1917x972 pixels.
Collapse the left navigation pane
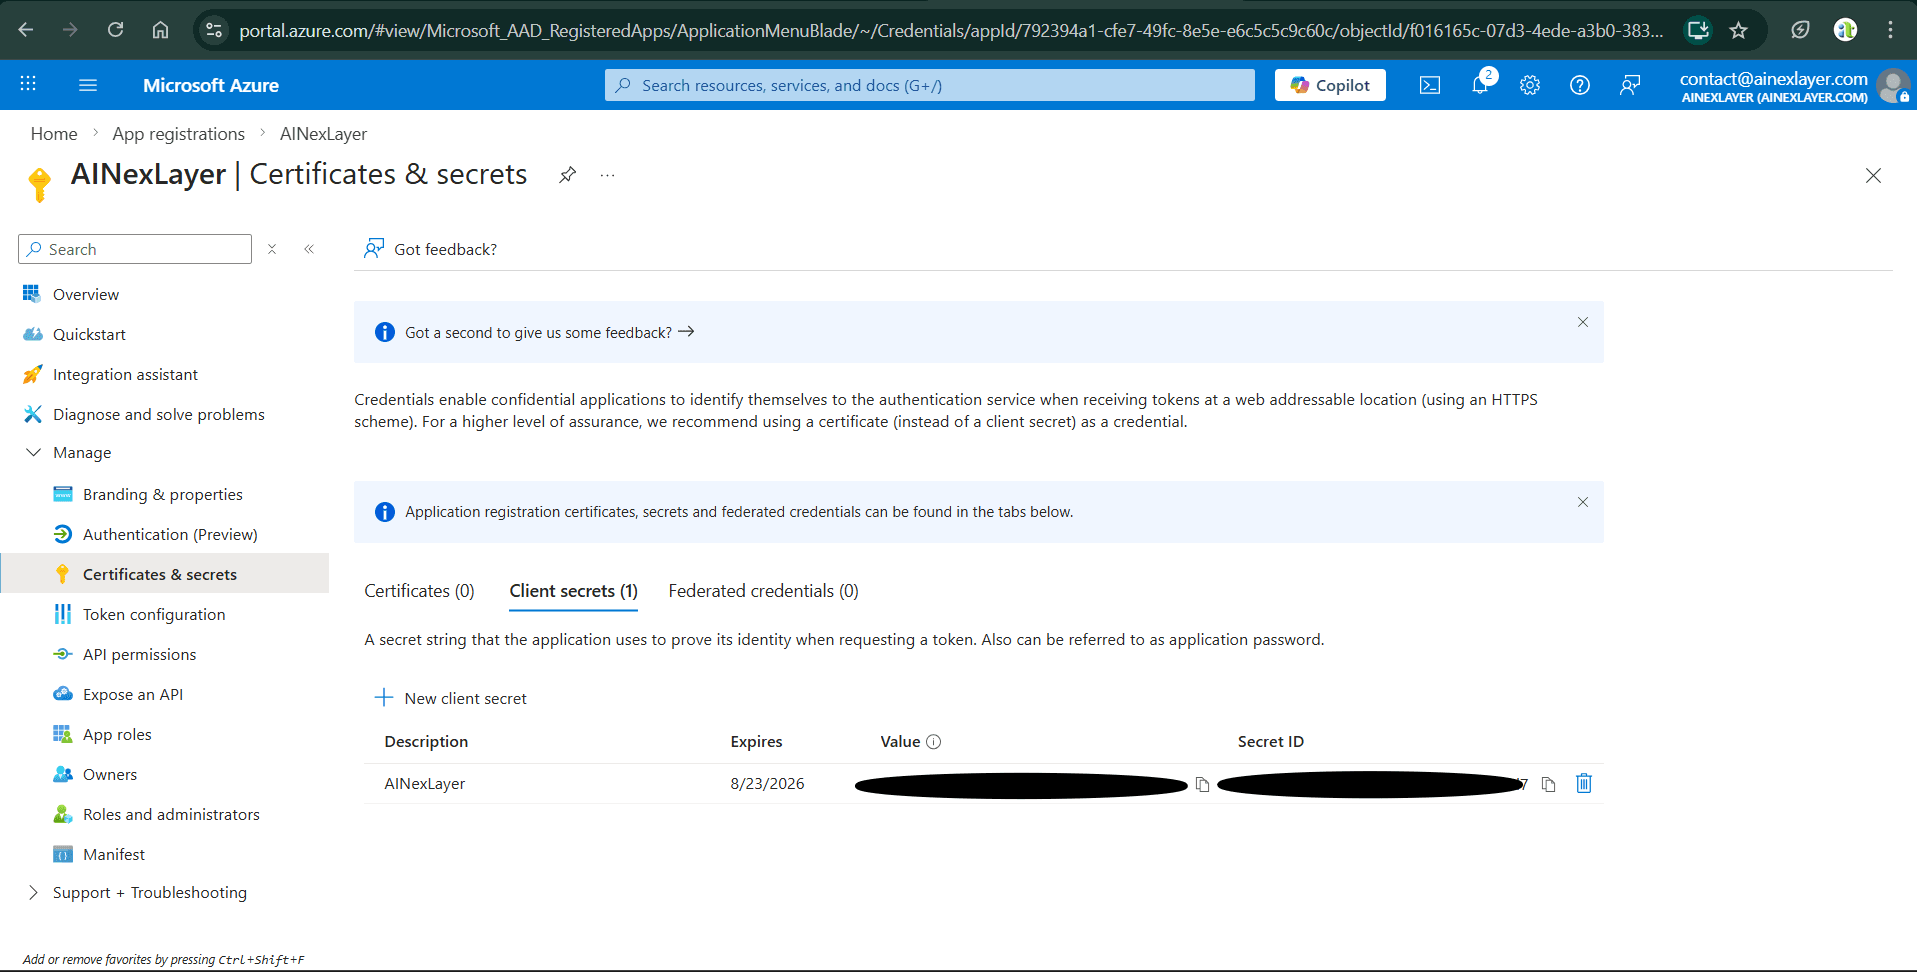point(309,249)
